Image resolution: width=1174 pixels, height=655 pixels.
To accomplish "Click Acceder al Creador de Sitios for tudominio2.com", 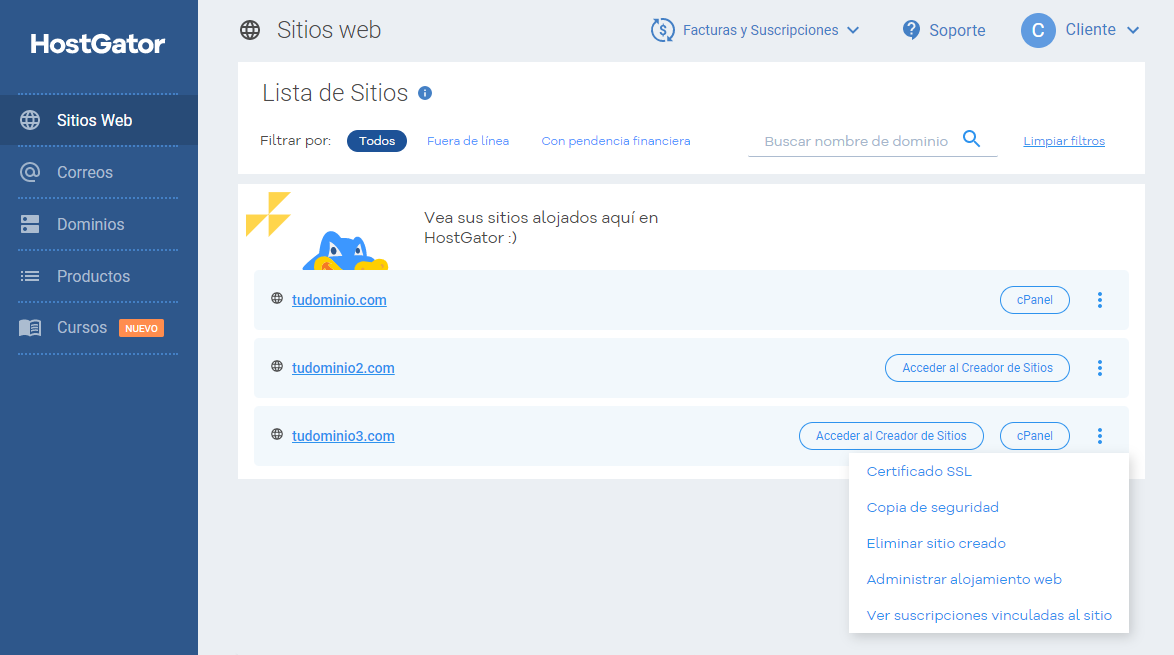I will click(x=977, y=368).
